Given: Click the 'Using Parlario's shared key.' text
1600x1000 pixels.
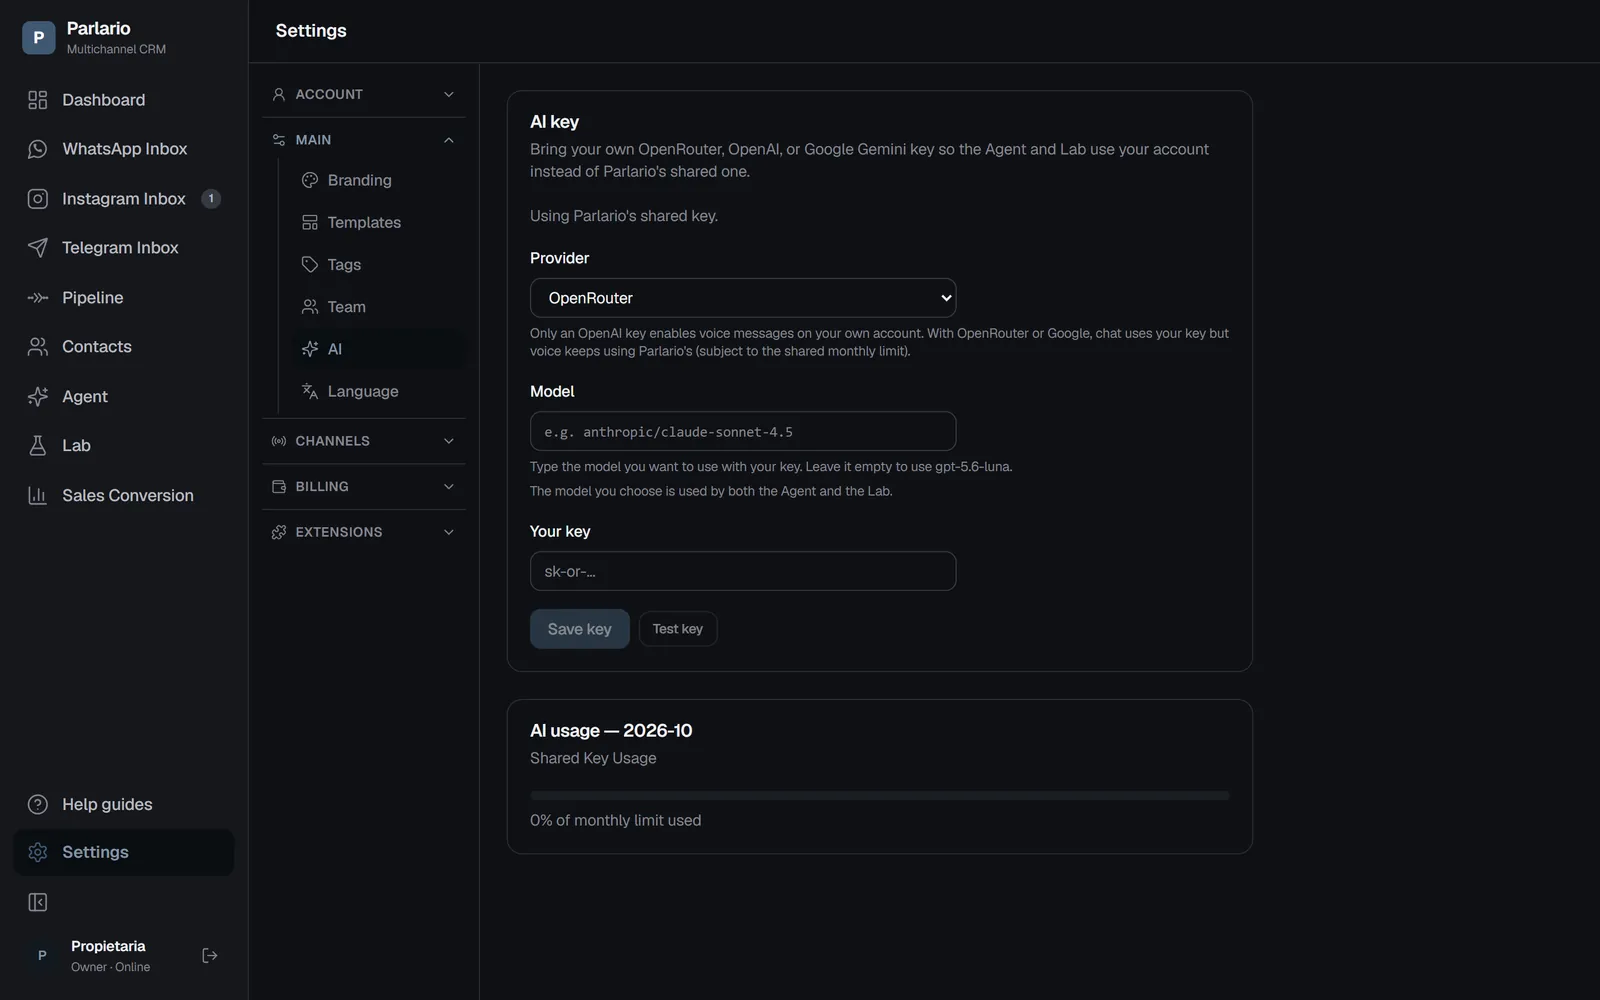Looking at the screenshot, I should click(624, 216).
